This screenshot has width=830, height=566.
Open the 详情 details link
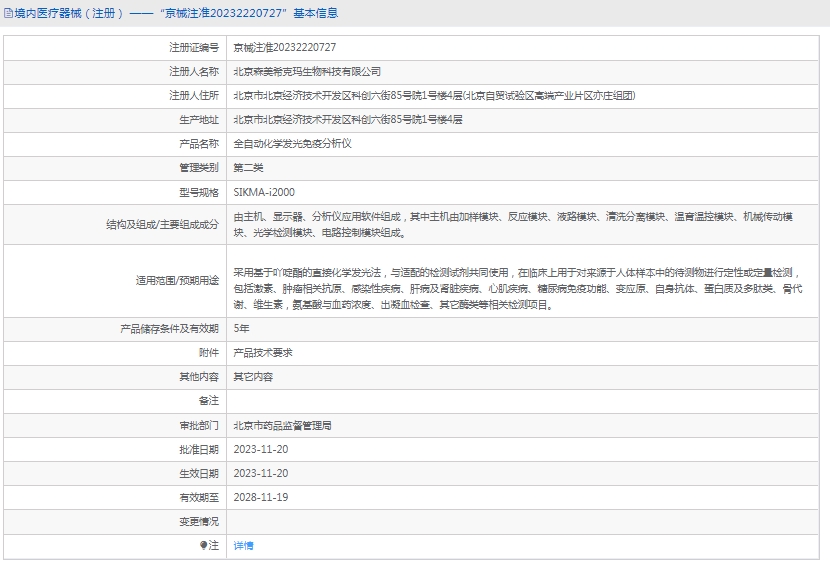coord(243,545)
